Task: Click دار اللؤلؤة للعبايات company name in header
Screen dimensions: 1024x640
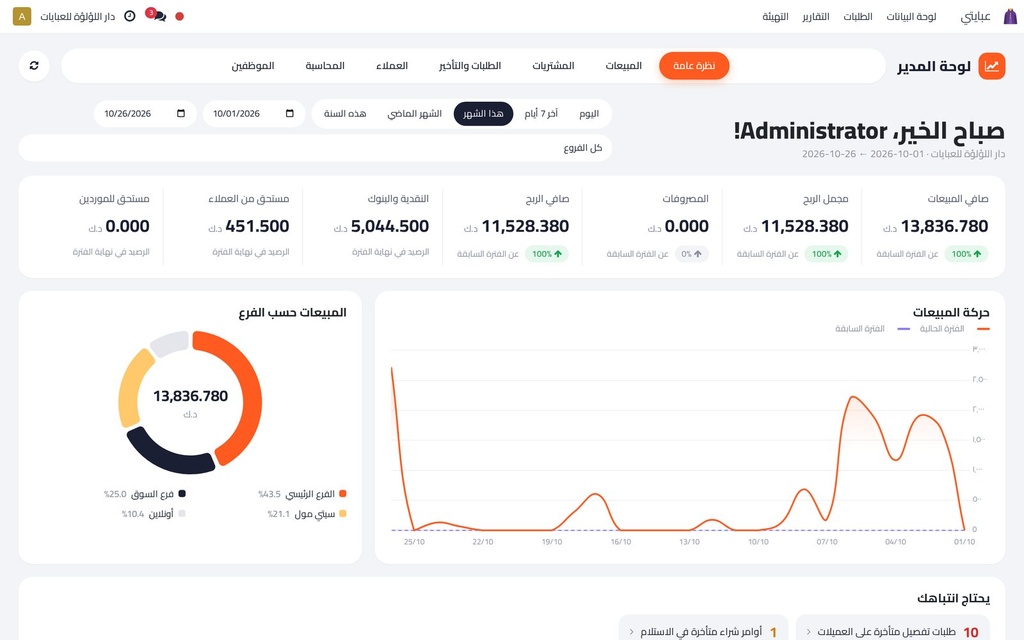Action: (78, 16)
